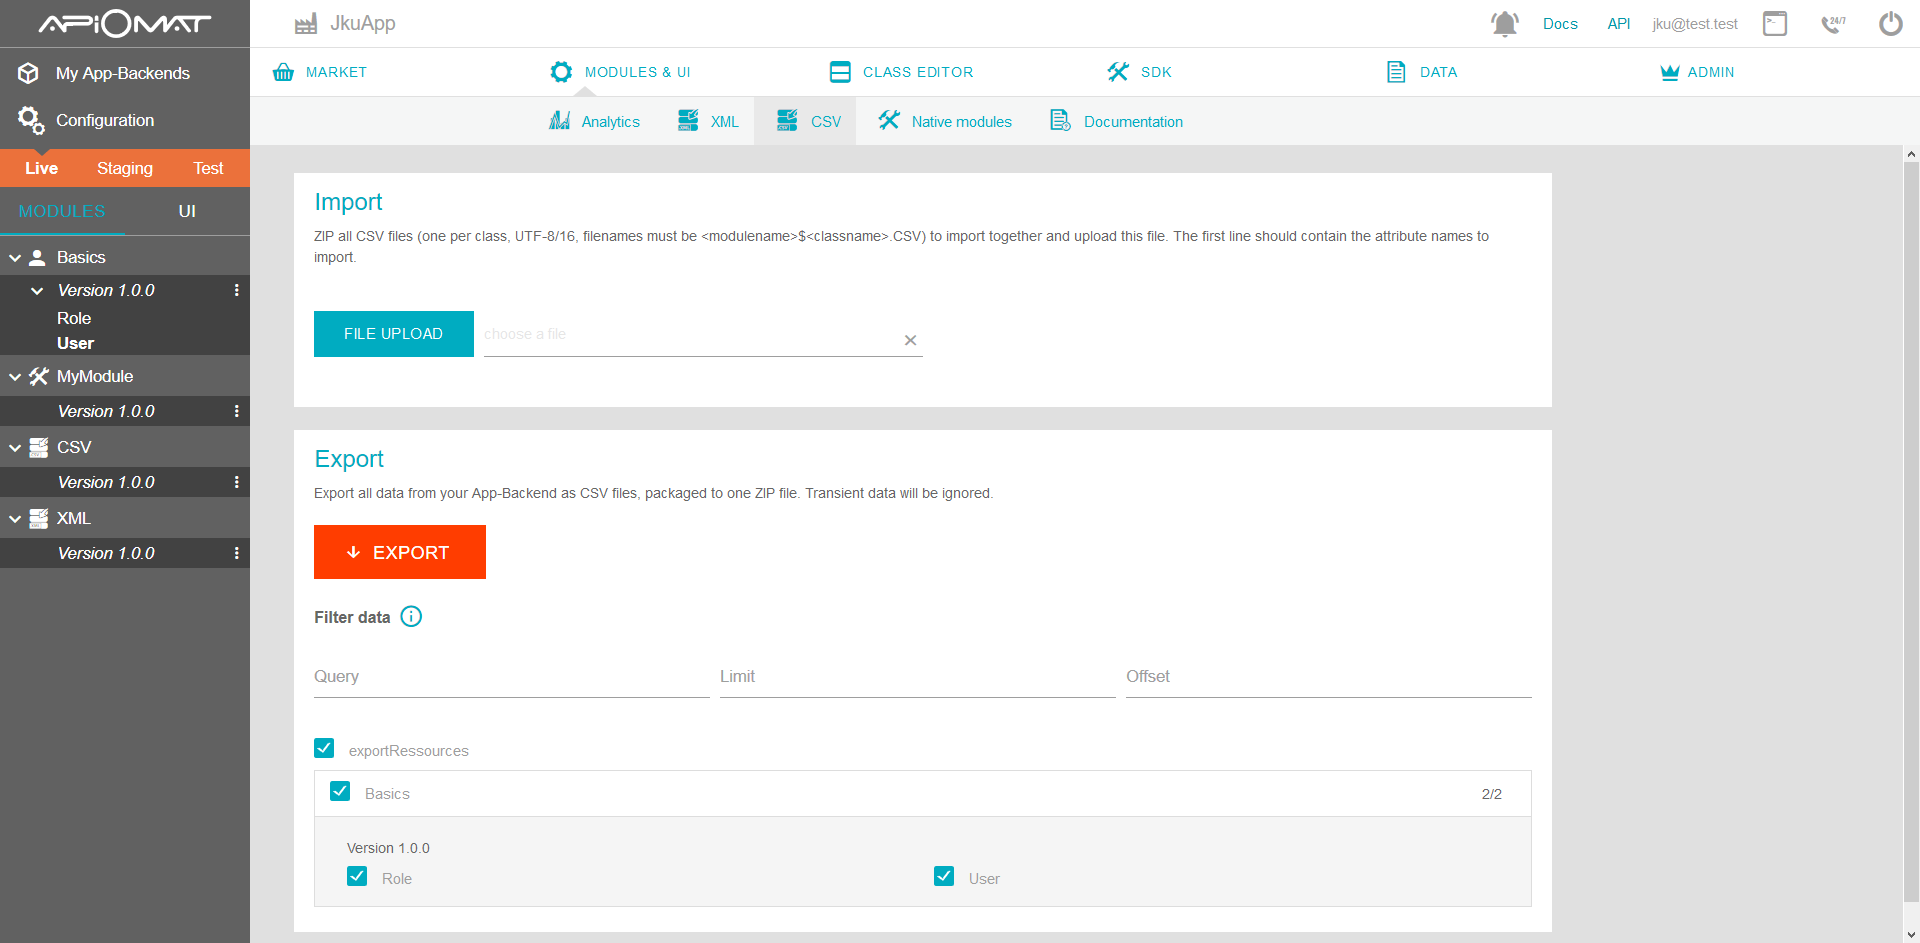
Task: Click the Filter data info icon
Action: tap(411, 617)
